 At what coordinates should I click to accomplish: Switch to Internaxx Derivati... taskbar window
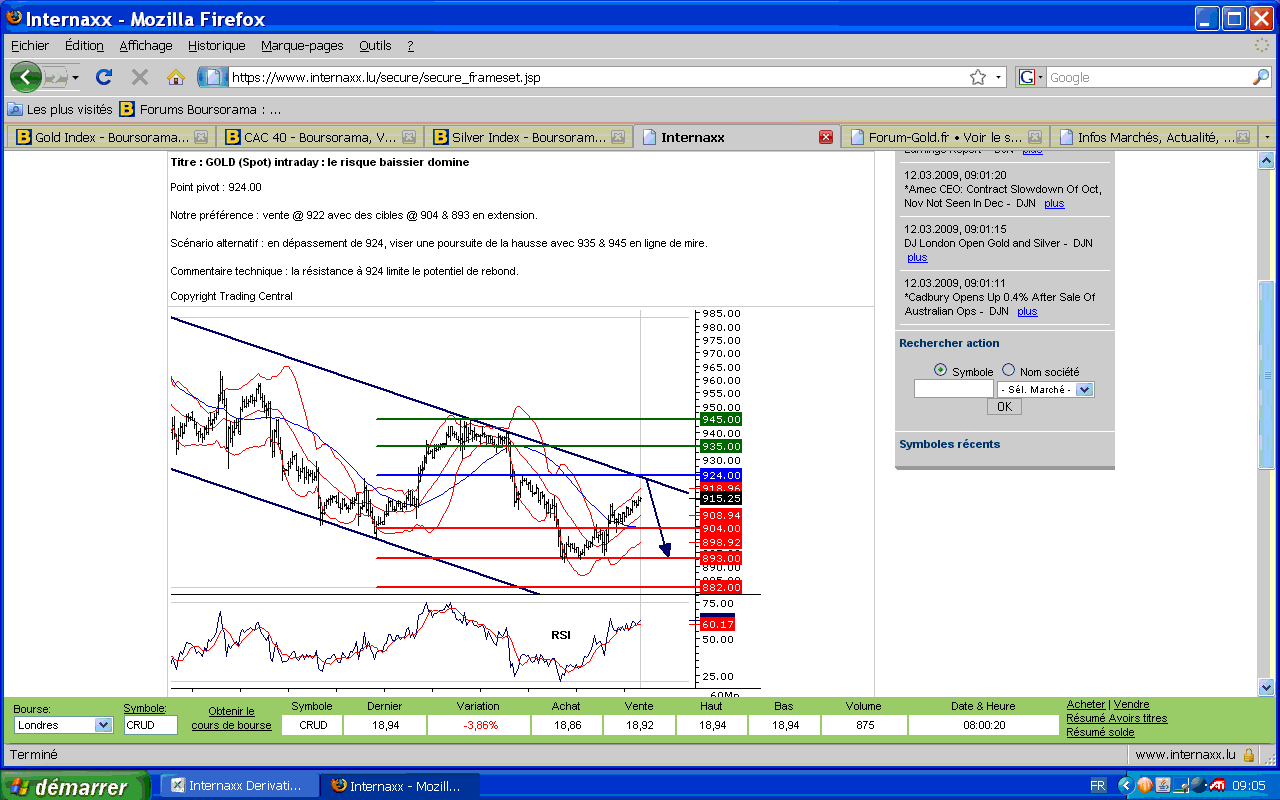237,786
